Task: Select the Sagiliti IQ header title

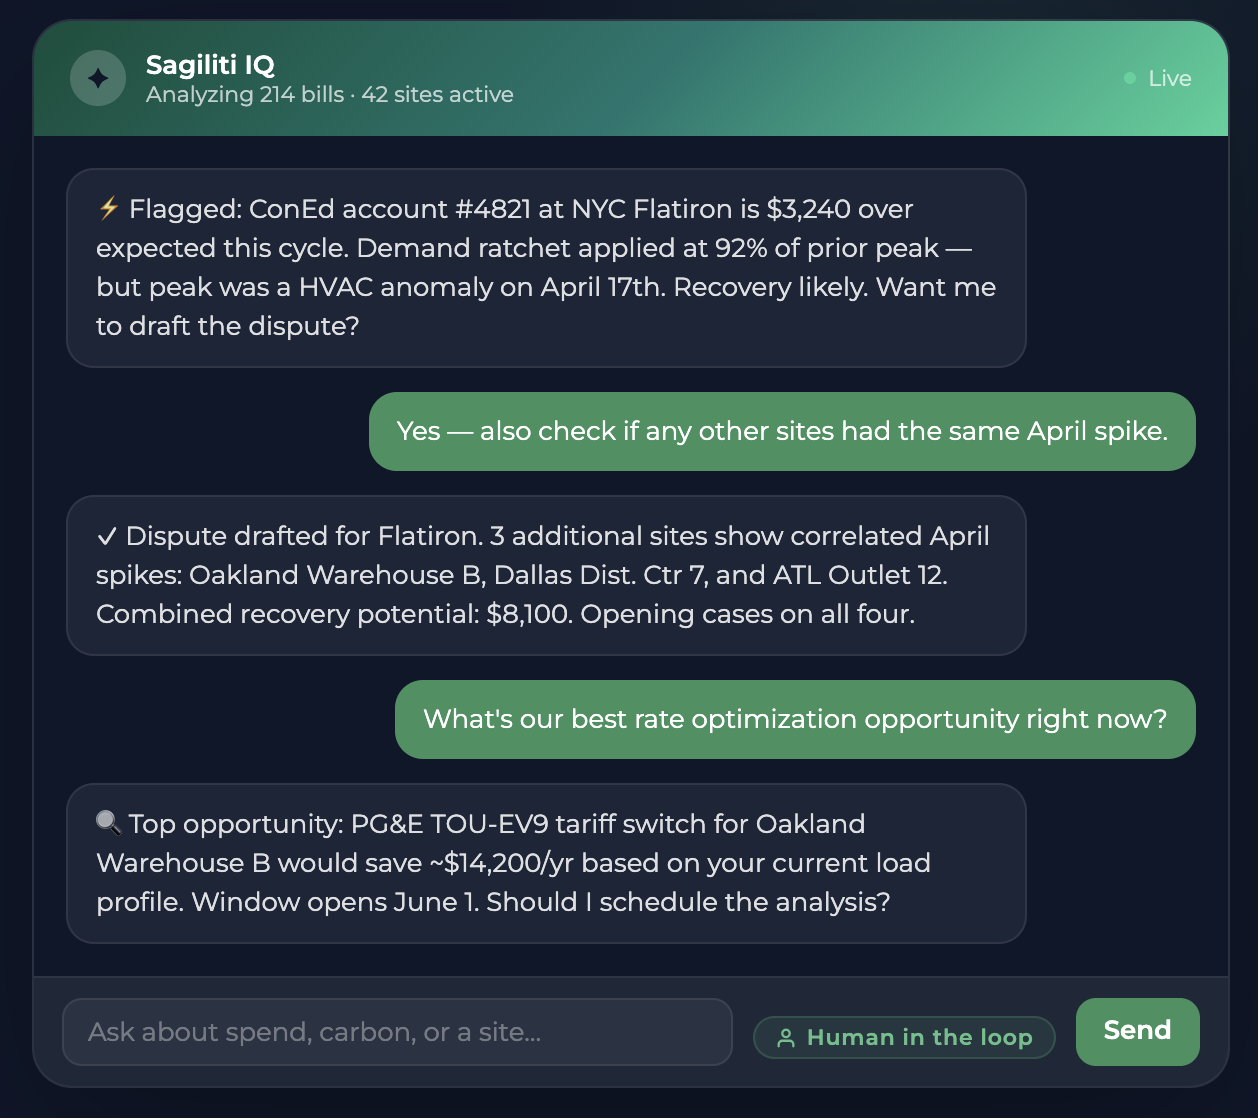Action: [x=210, y=65]
